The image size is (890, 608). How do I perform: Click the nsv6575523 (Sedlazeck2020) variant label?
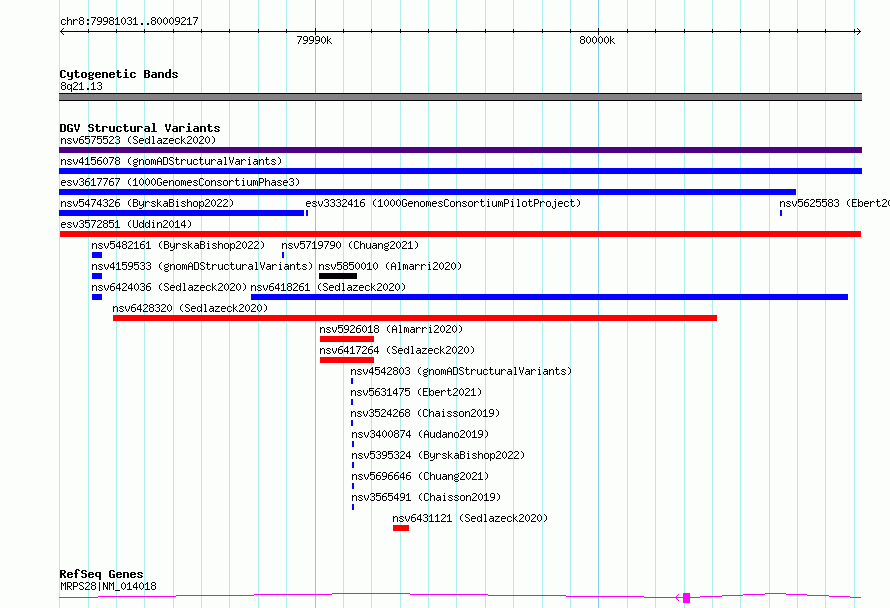point(138,140)
